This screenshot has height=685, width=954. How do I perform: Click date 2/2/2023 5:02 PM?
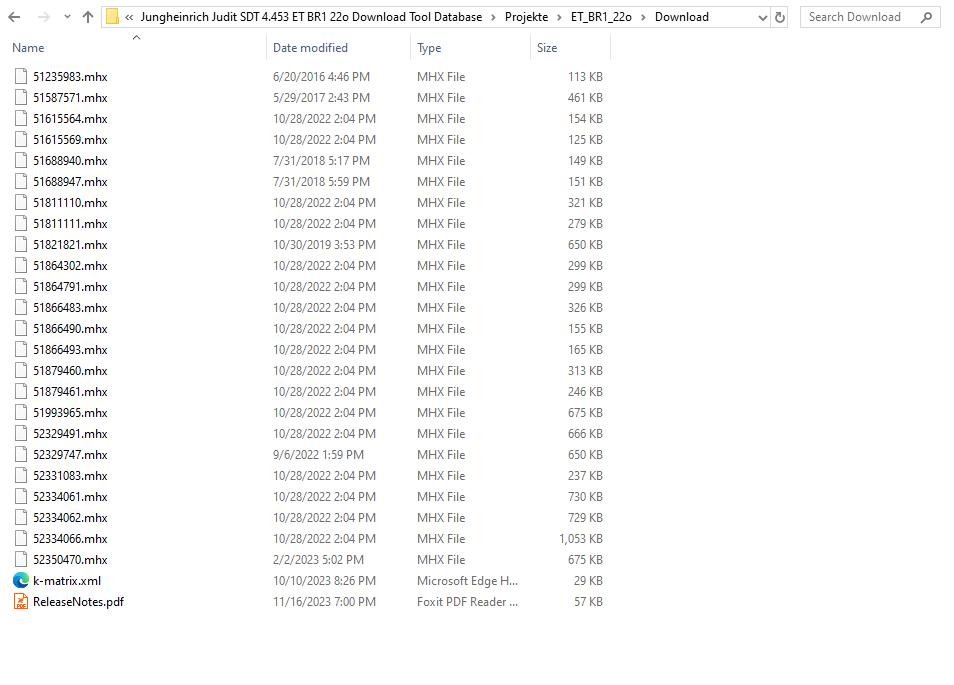[318, 560]
